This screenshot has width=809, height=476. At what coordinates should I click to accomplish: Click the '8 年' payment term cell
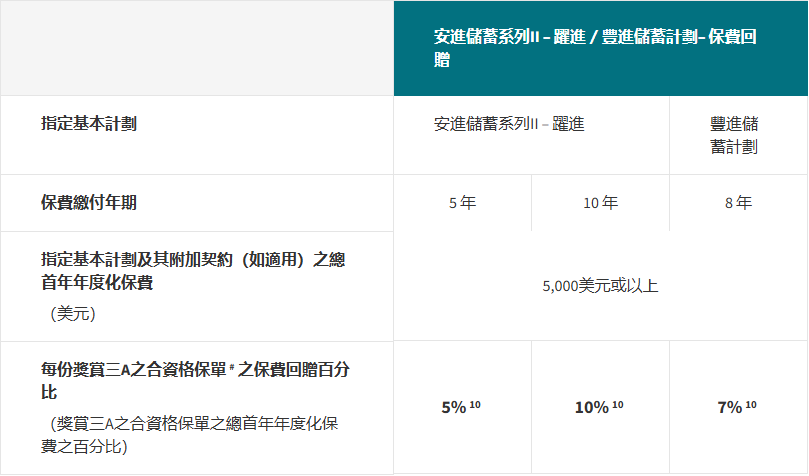pyautogui.click(x=738, y=203)
